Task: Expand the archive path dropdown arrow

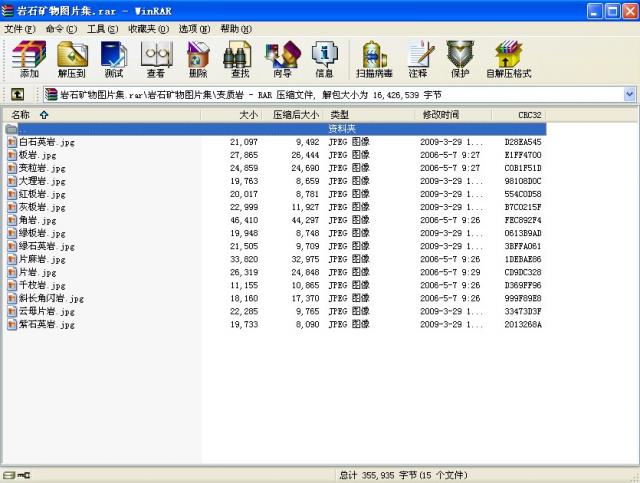Action: pyautogui.click(x=629, y=94)
